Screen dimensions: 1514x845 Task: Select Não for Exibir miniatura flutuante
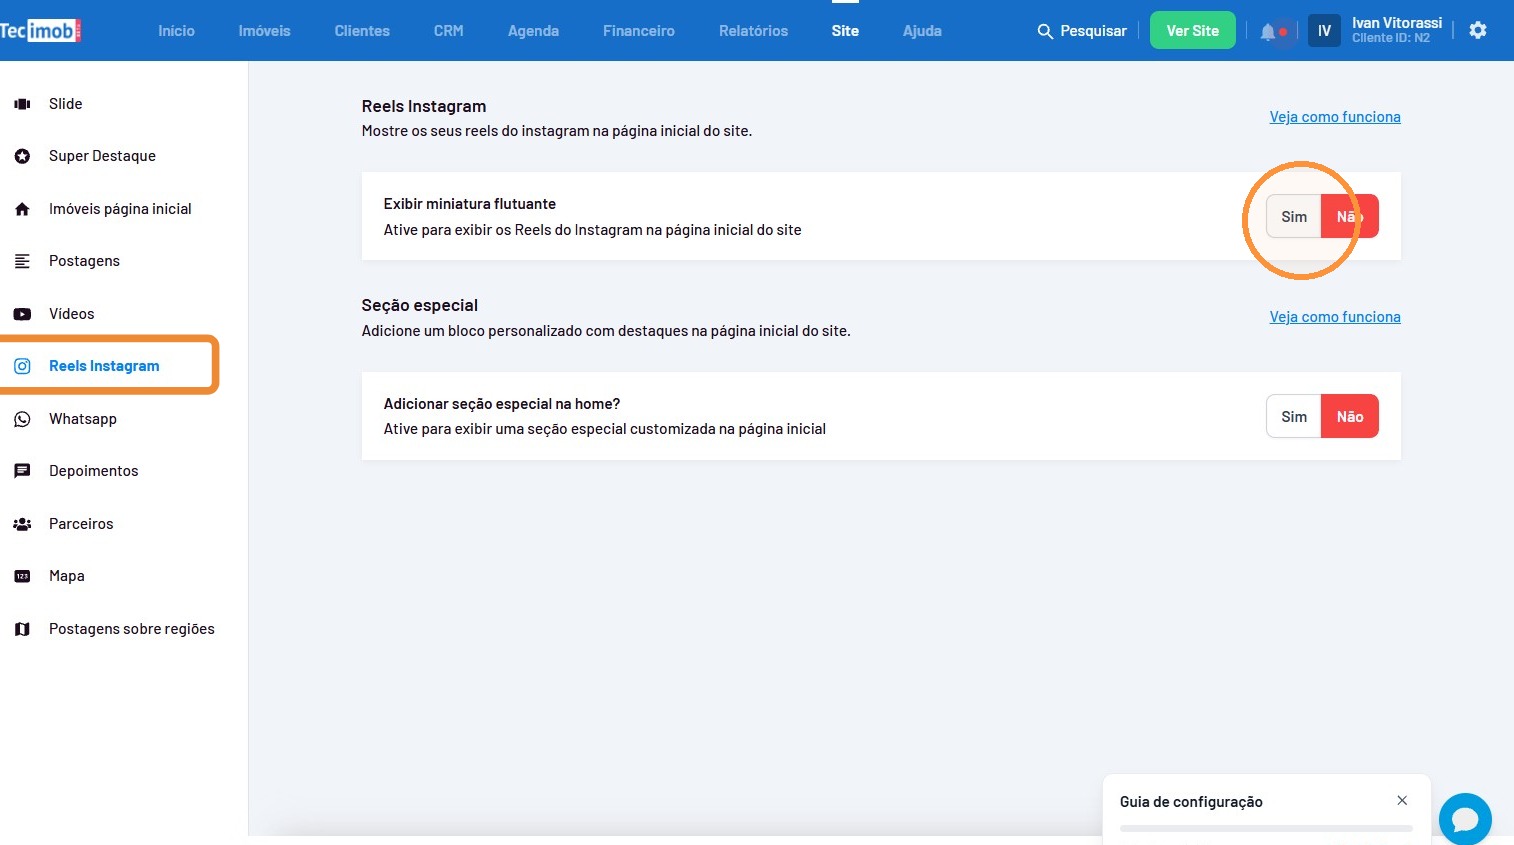tap(1350, 216)
